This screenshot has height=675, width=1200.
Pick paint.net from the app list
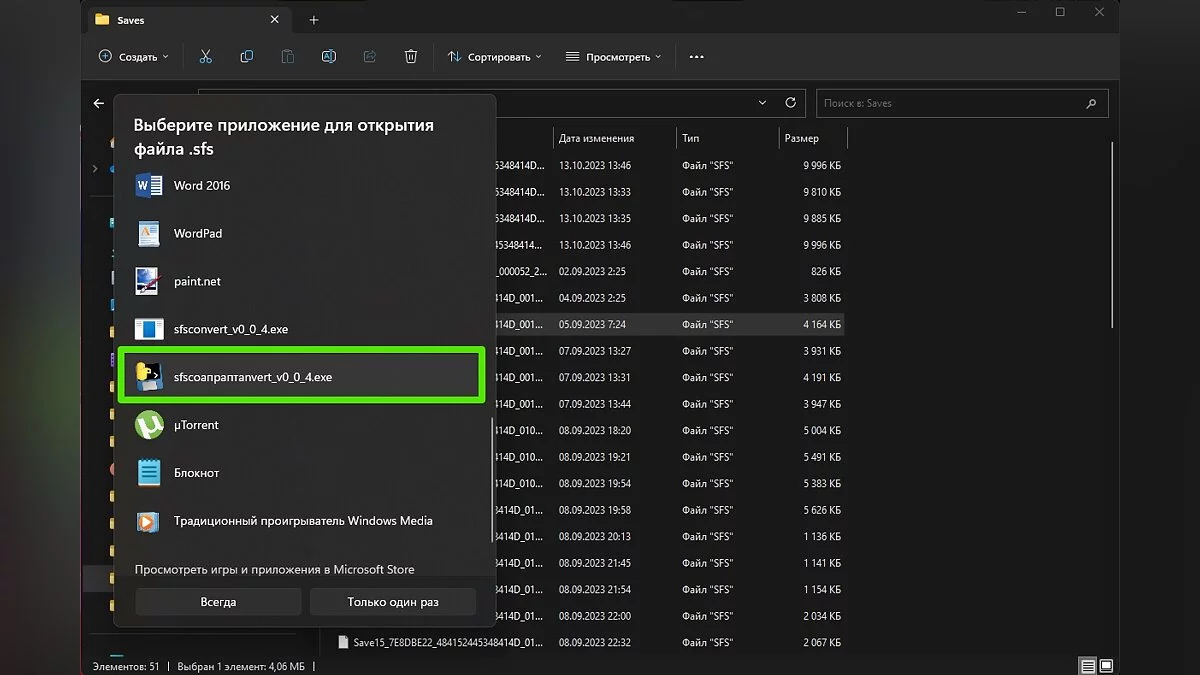[197, 281]
